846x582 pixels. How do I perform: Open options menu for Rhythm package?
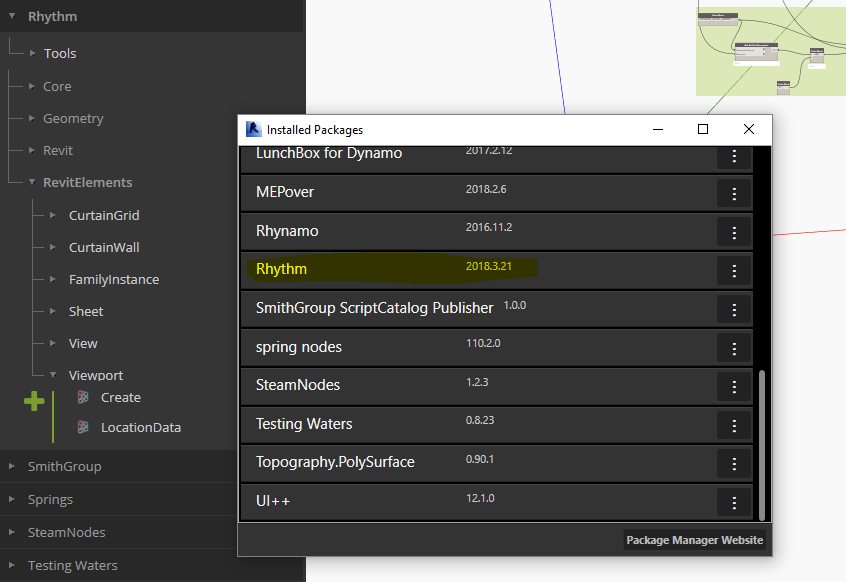[x=734, y=271]
